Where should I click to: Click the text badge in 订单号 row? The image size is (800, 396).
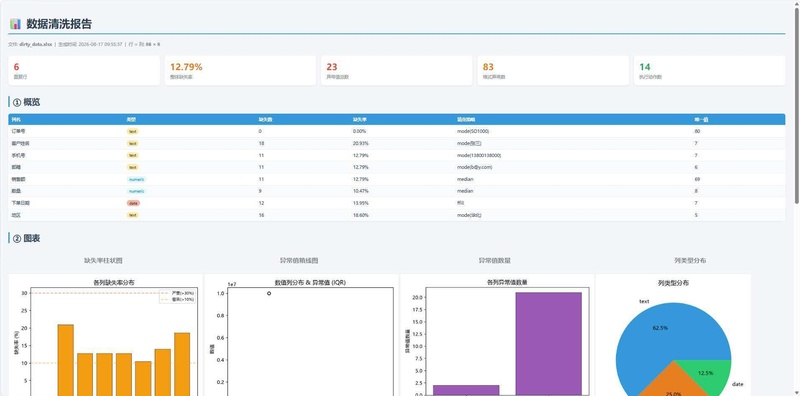tap(133, 131)
